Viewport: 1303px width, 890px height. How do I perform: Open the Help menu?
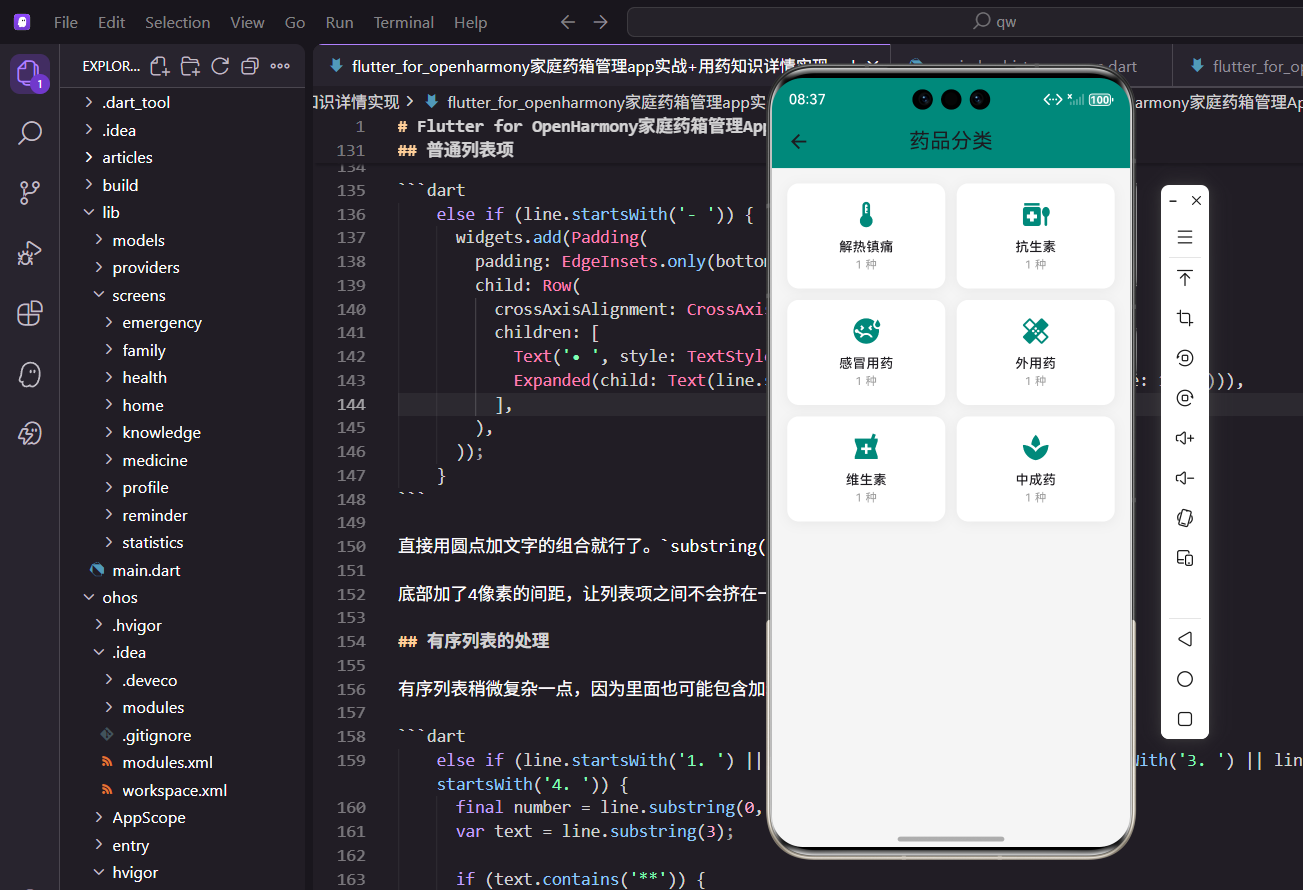[470, 22]
